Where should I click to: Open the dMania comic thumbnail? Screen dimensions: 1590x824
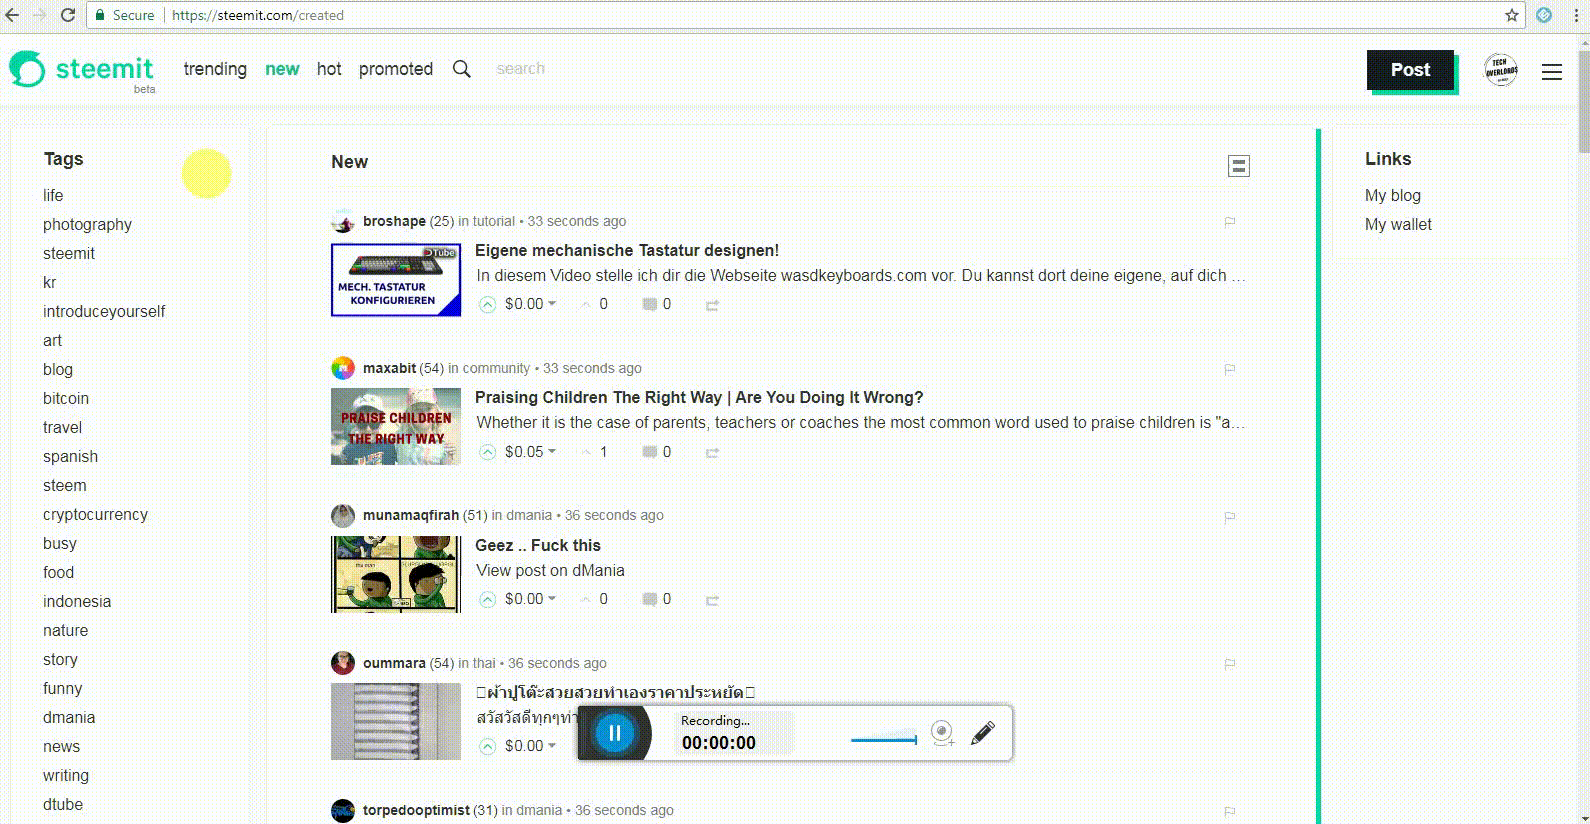click(x=396, y=574)
